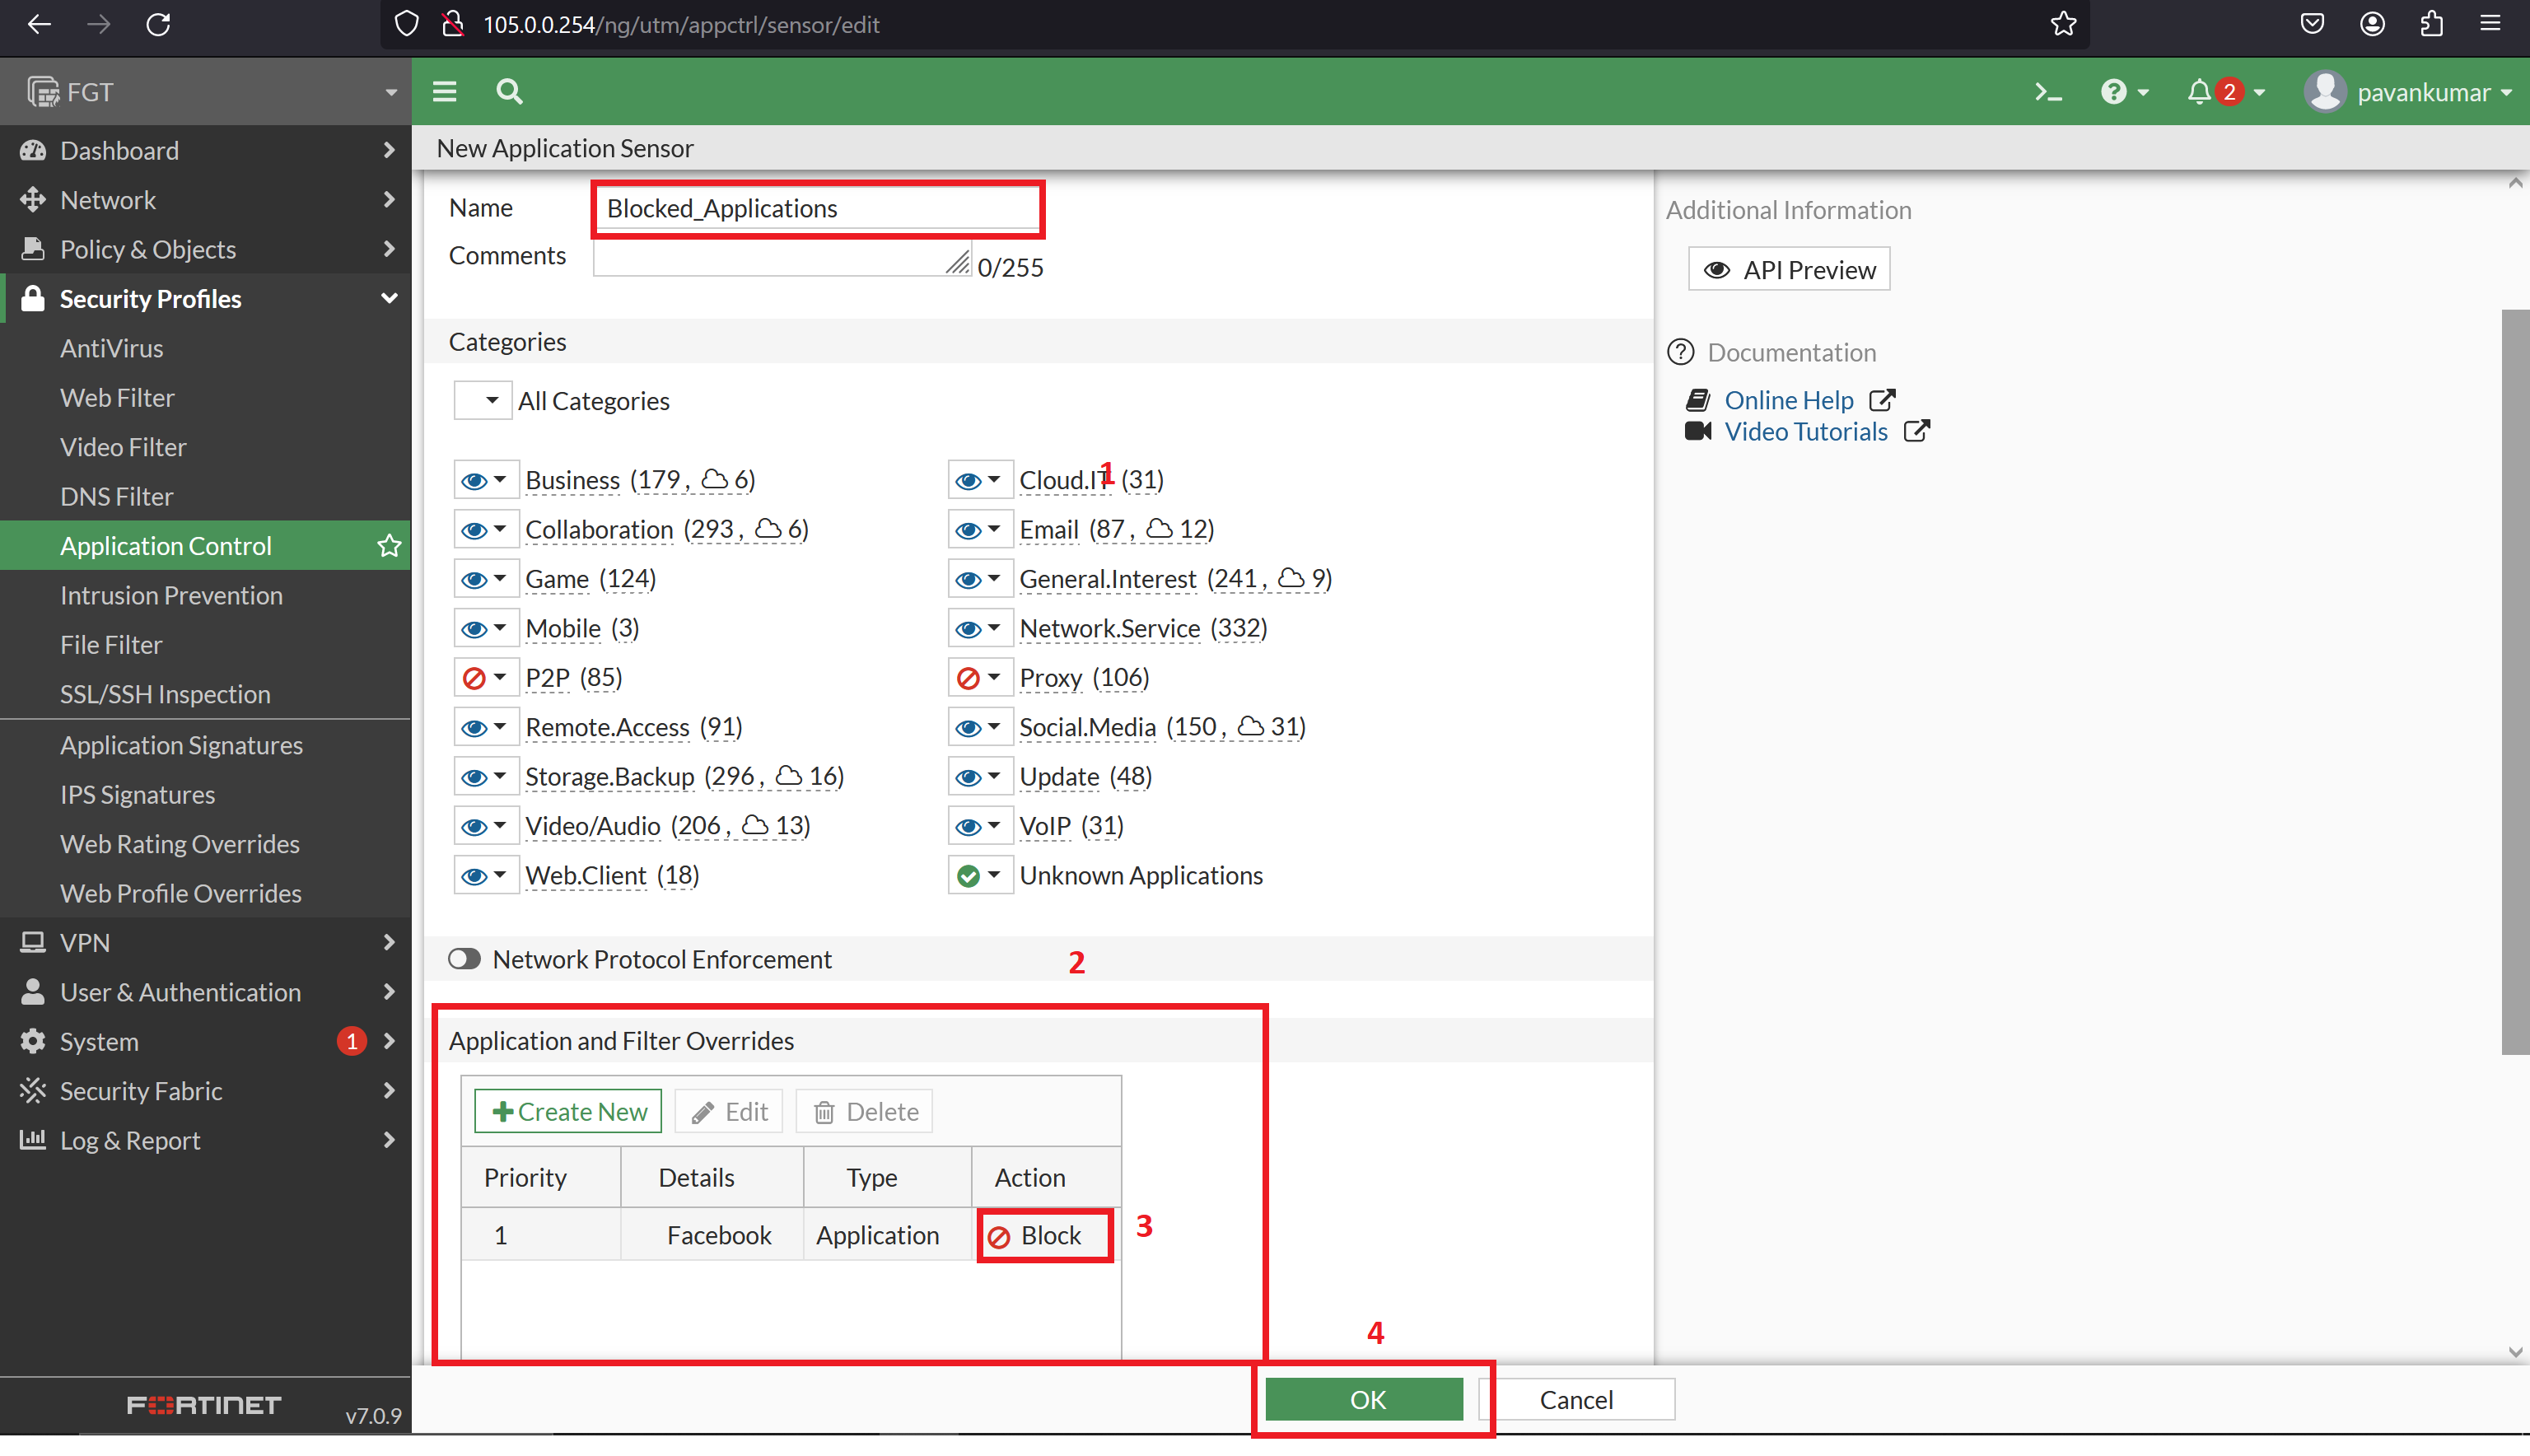Image resolution: width=2530 pixels, height=1456 pixels.
Task: Click OK to save the sensor
Action: (x=1366, y=1399)
